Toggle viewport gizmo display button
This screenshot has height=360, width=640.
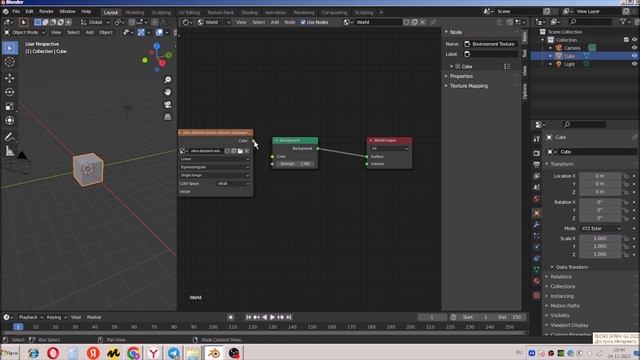coord(141,32)
